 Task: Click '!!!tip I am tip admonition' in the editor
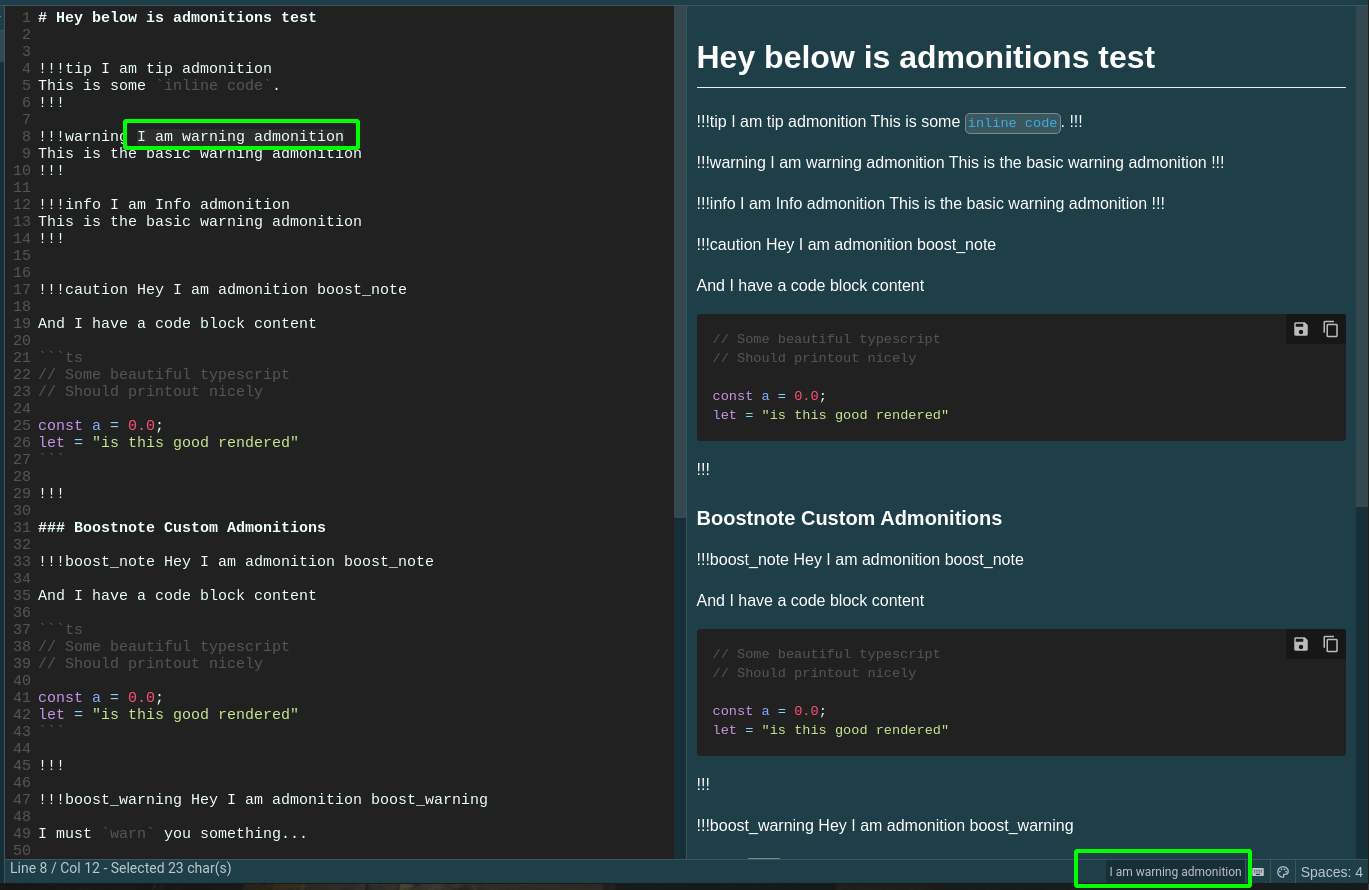tap(155, 69)
